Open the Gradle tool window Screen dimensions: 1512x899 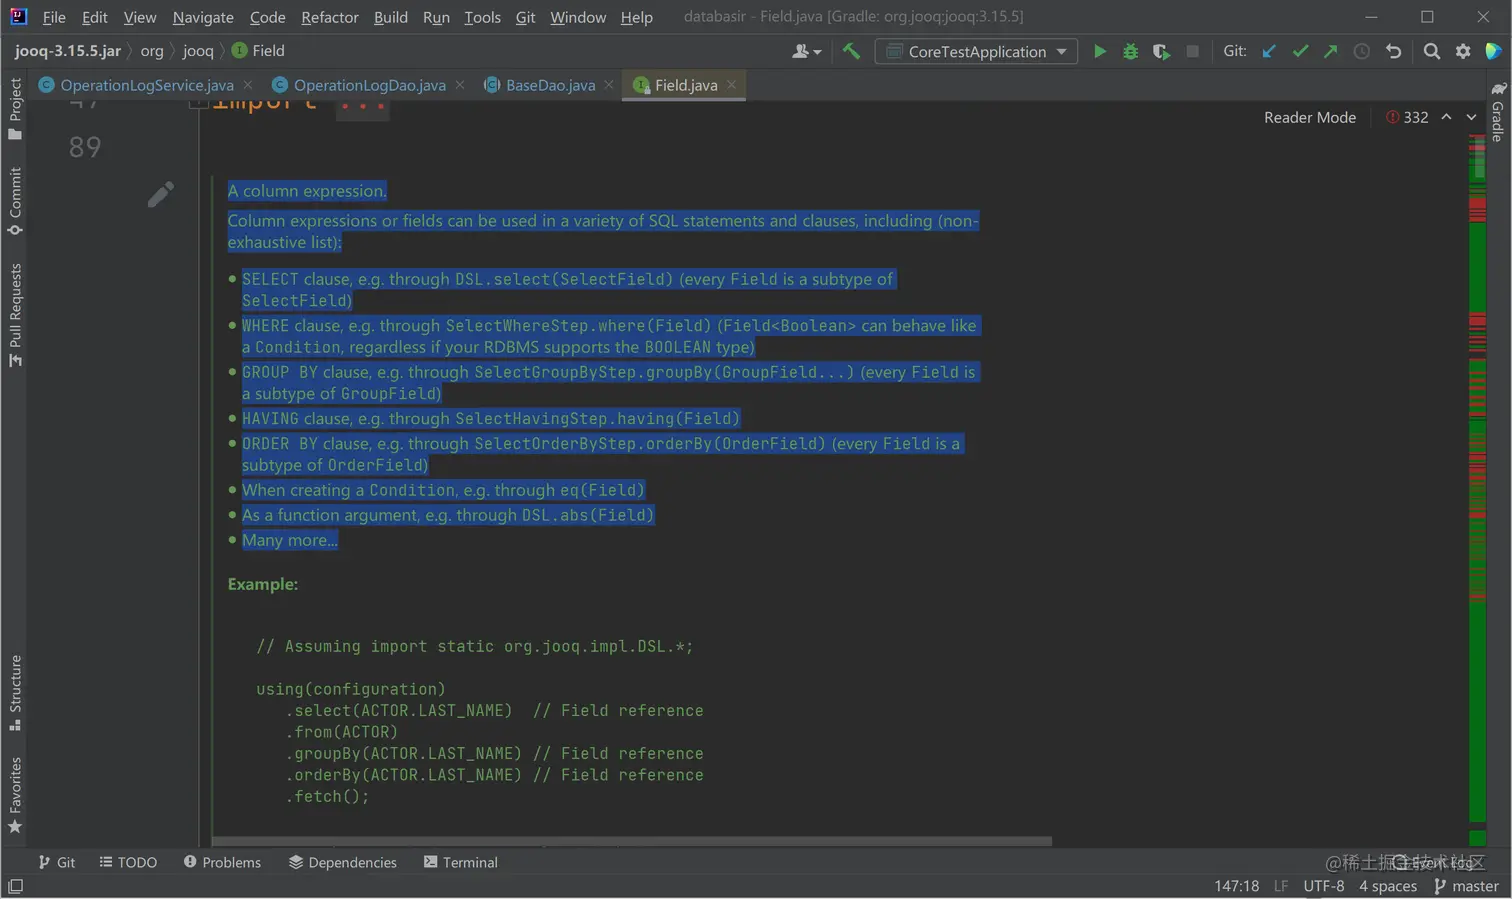[x=1497, y=112]
